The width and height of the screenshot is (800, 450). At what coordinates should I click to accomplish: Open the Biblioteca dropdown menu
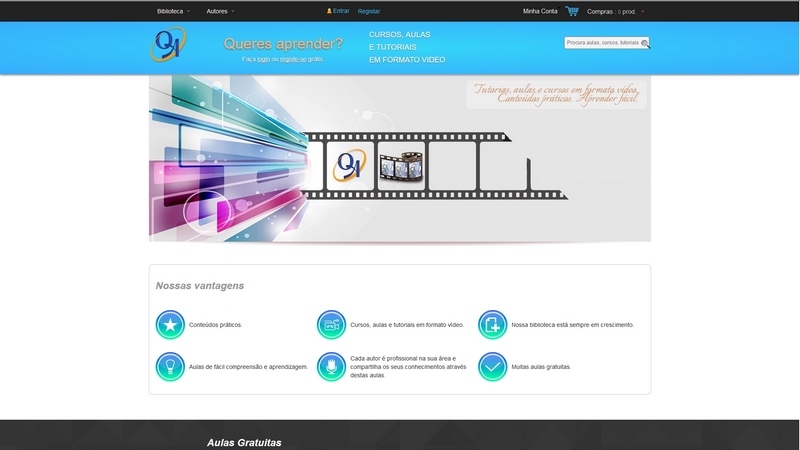click(173, 11)
